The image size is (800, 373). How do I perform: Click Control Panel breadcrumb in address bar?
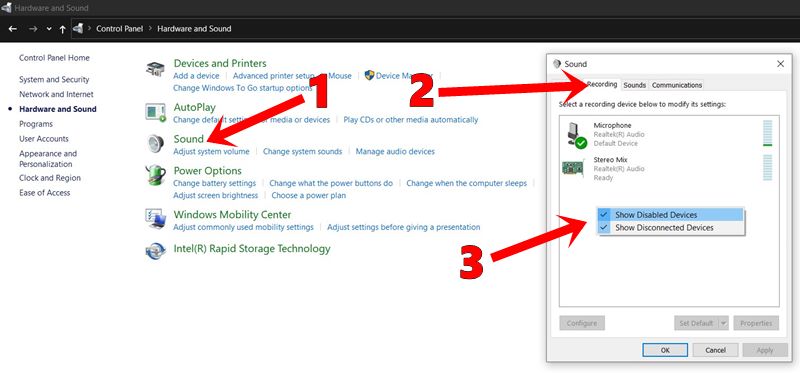pyautogui.click(x=120, y=29)
